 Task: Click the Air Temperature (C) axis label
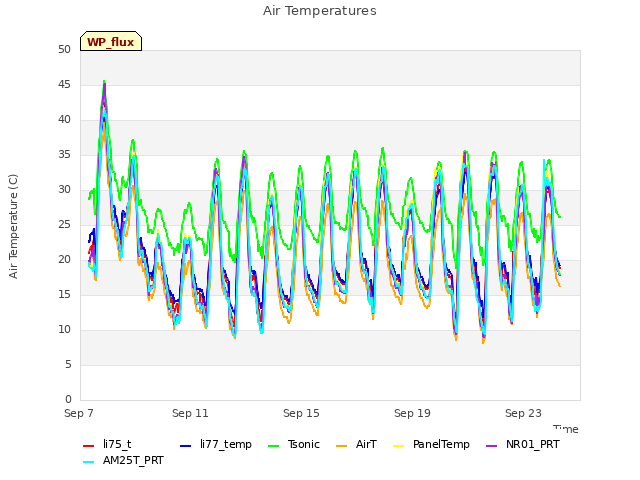click(13, 227)
